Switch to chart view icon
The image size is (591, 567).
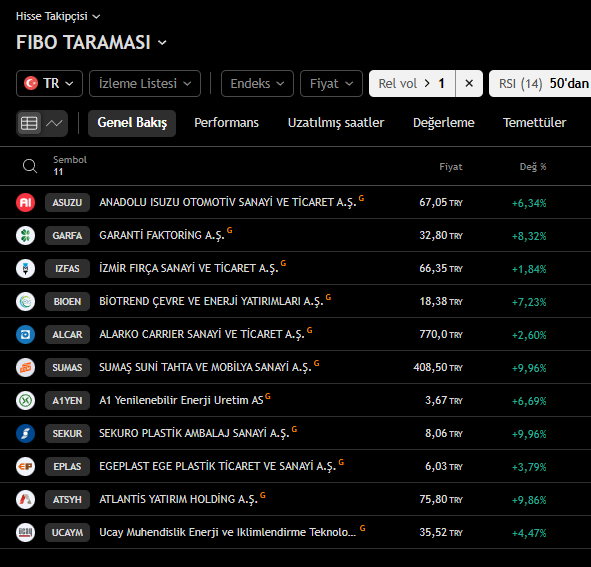(54, 123)
